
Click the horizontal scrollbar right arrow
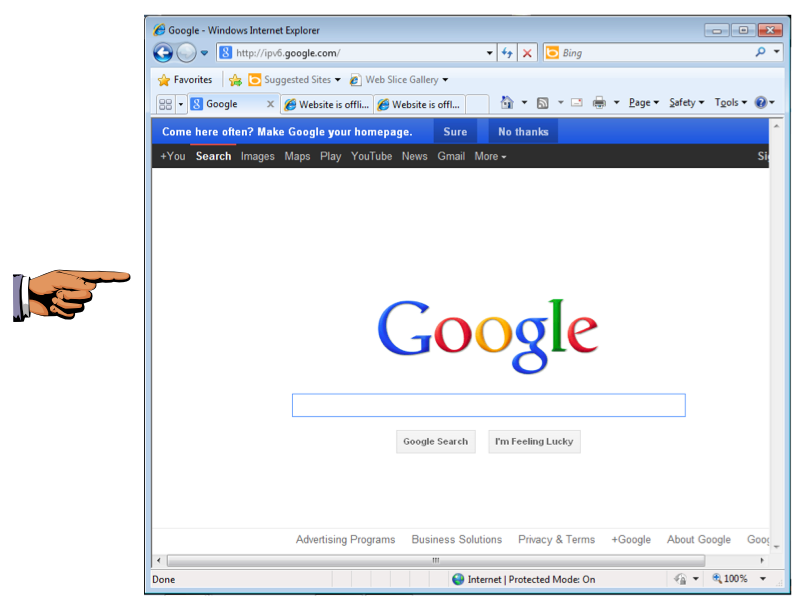click(x=762, y=560)
